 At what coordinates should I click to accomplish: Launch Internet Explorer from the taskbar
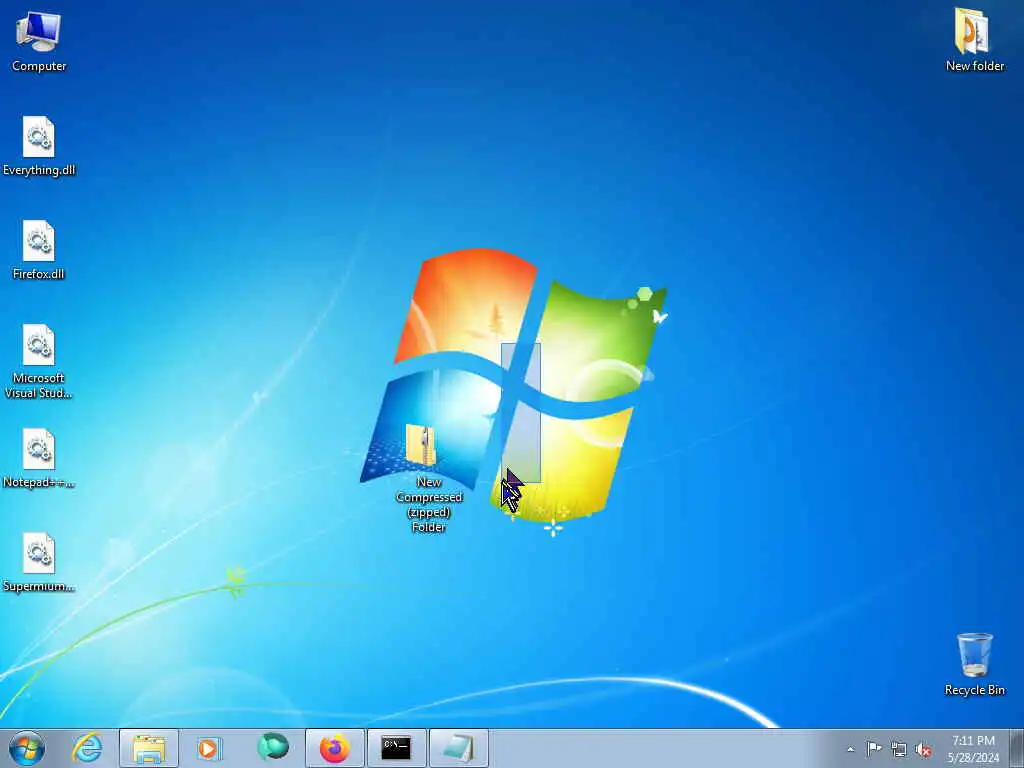(88, 748)
